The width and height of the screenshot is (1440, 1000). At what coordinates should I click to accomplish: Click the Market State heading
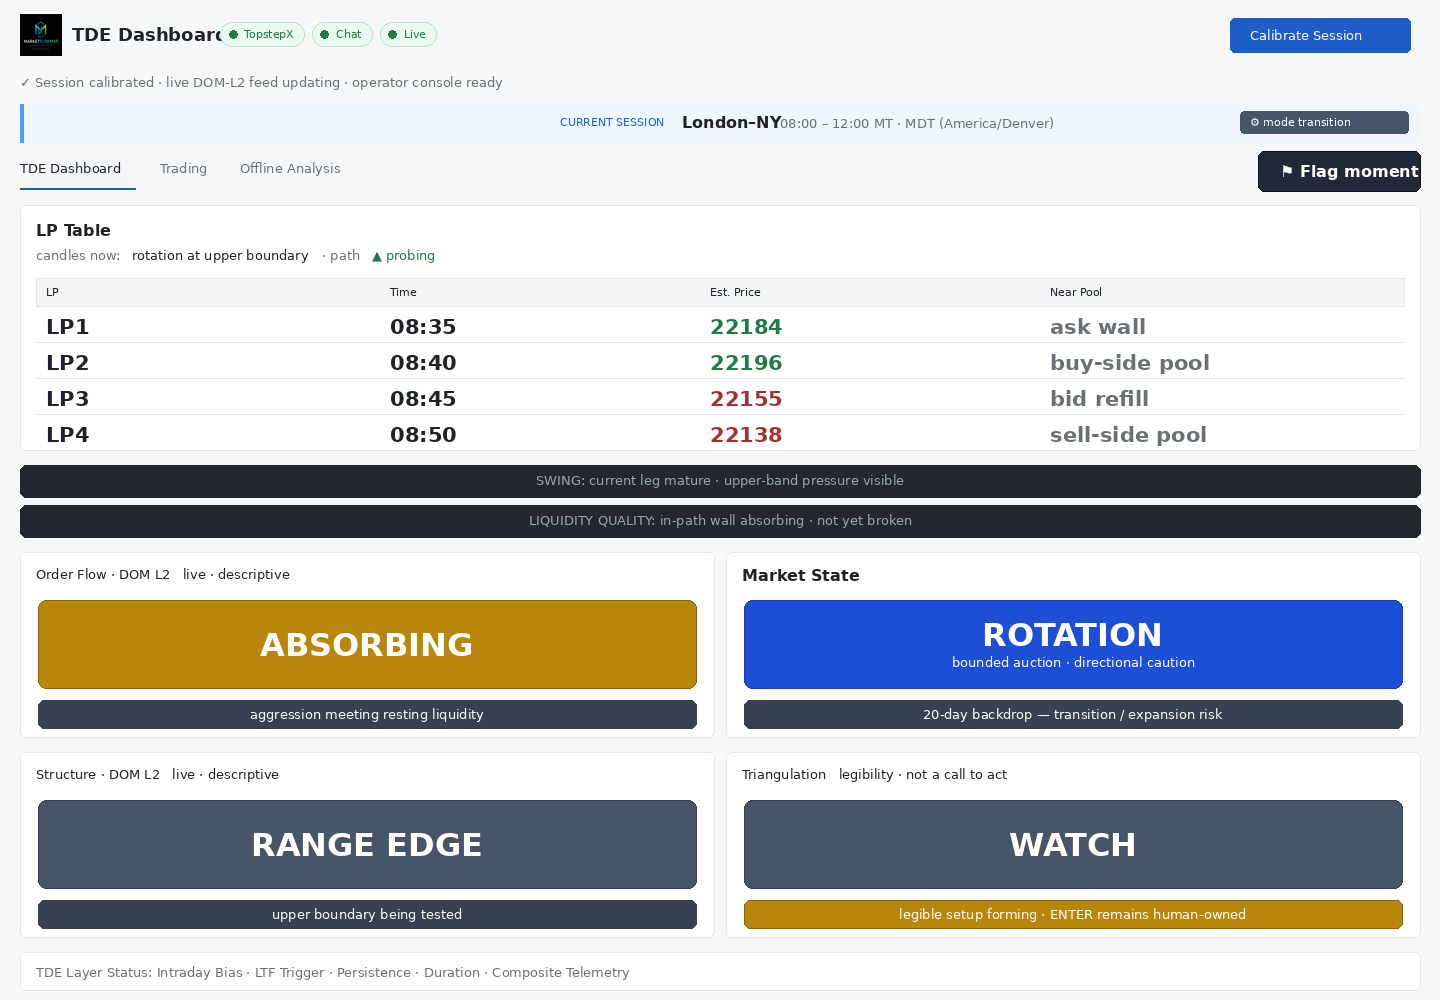point(801,575)
